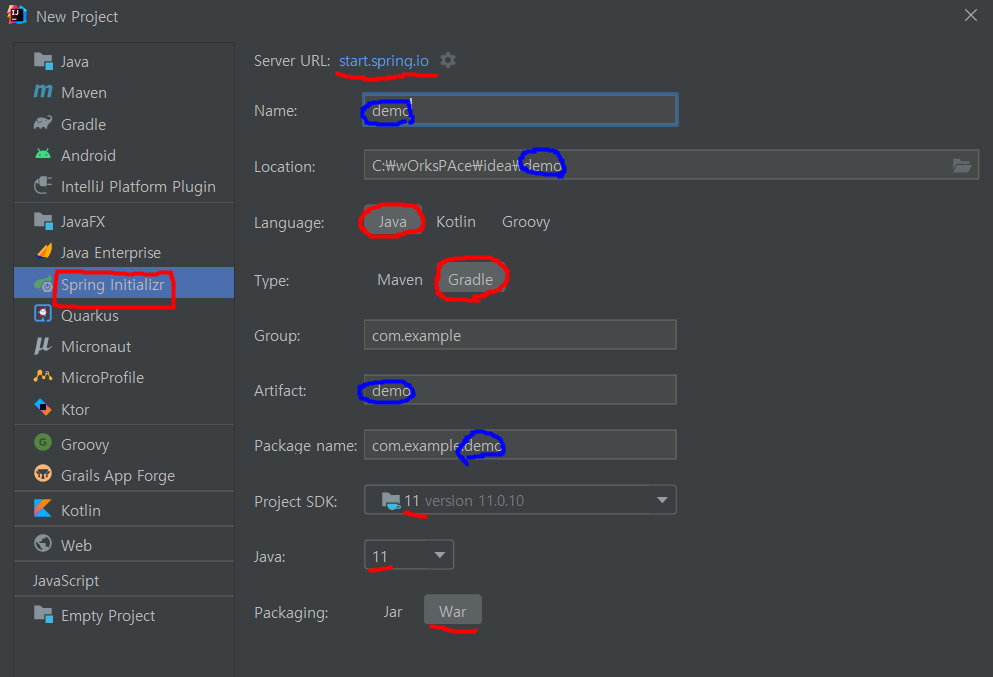Select MicroProfile in the project type list

click(124, 377)
